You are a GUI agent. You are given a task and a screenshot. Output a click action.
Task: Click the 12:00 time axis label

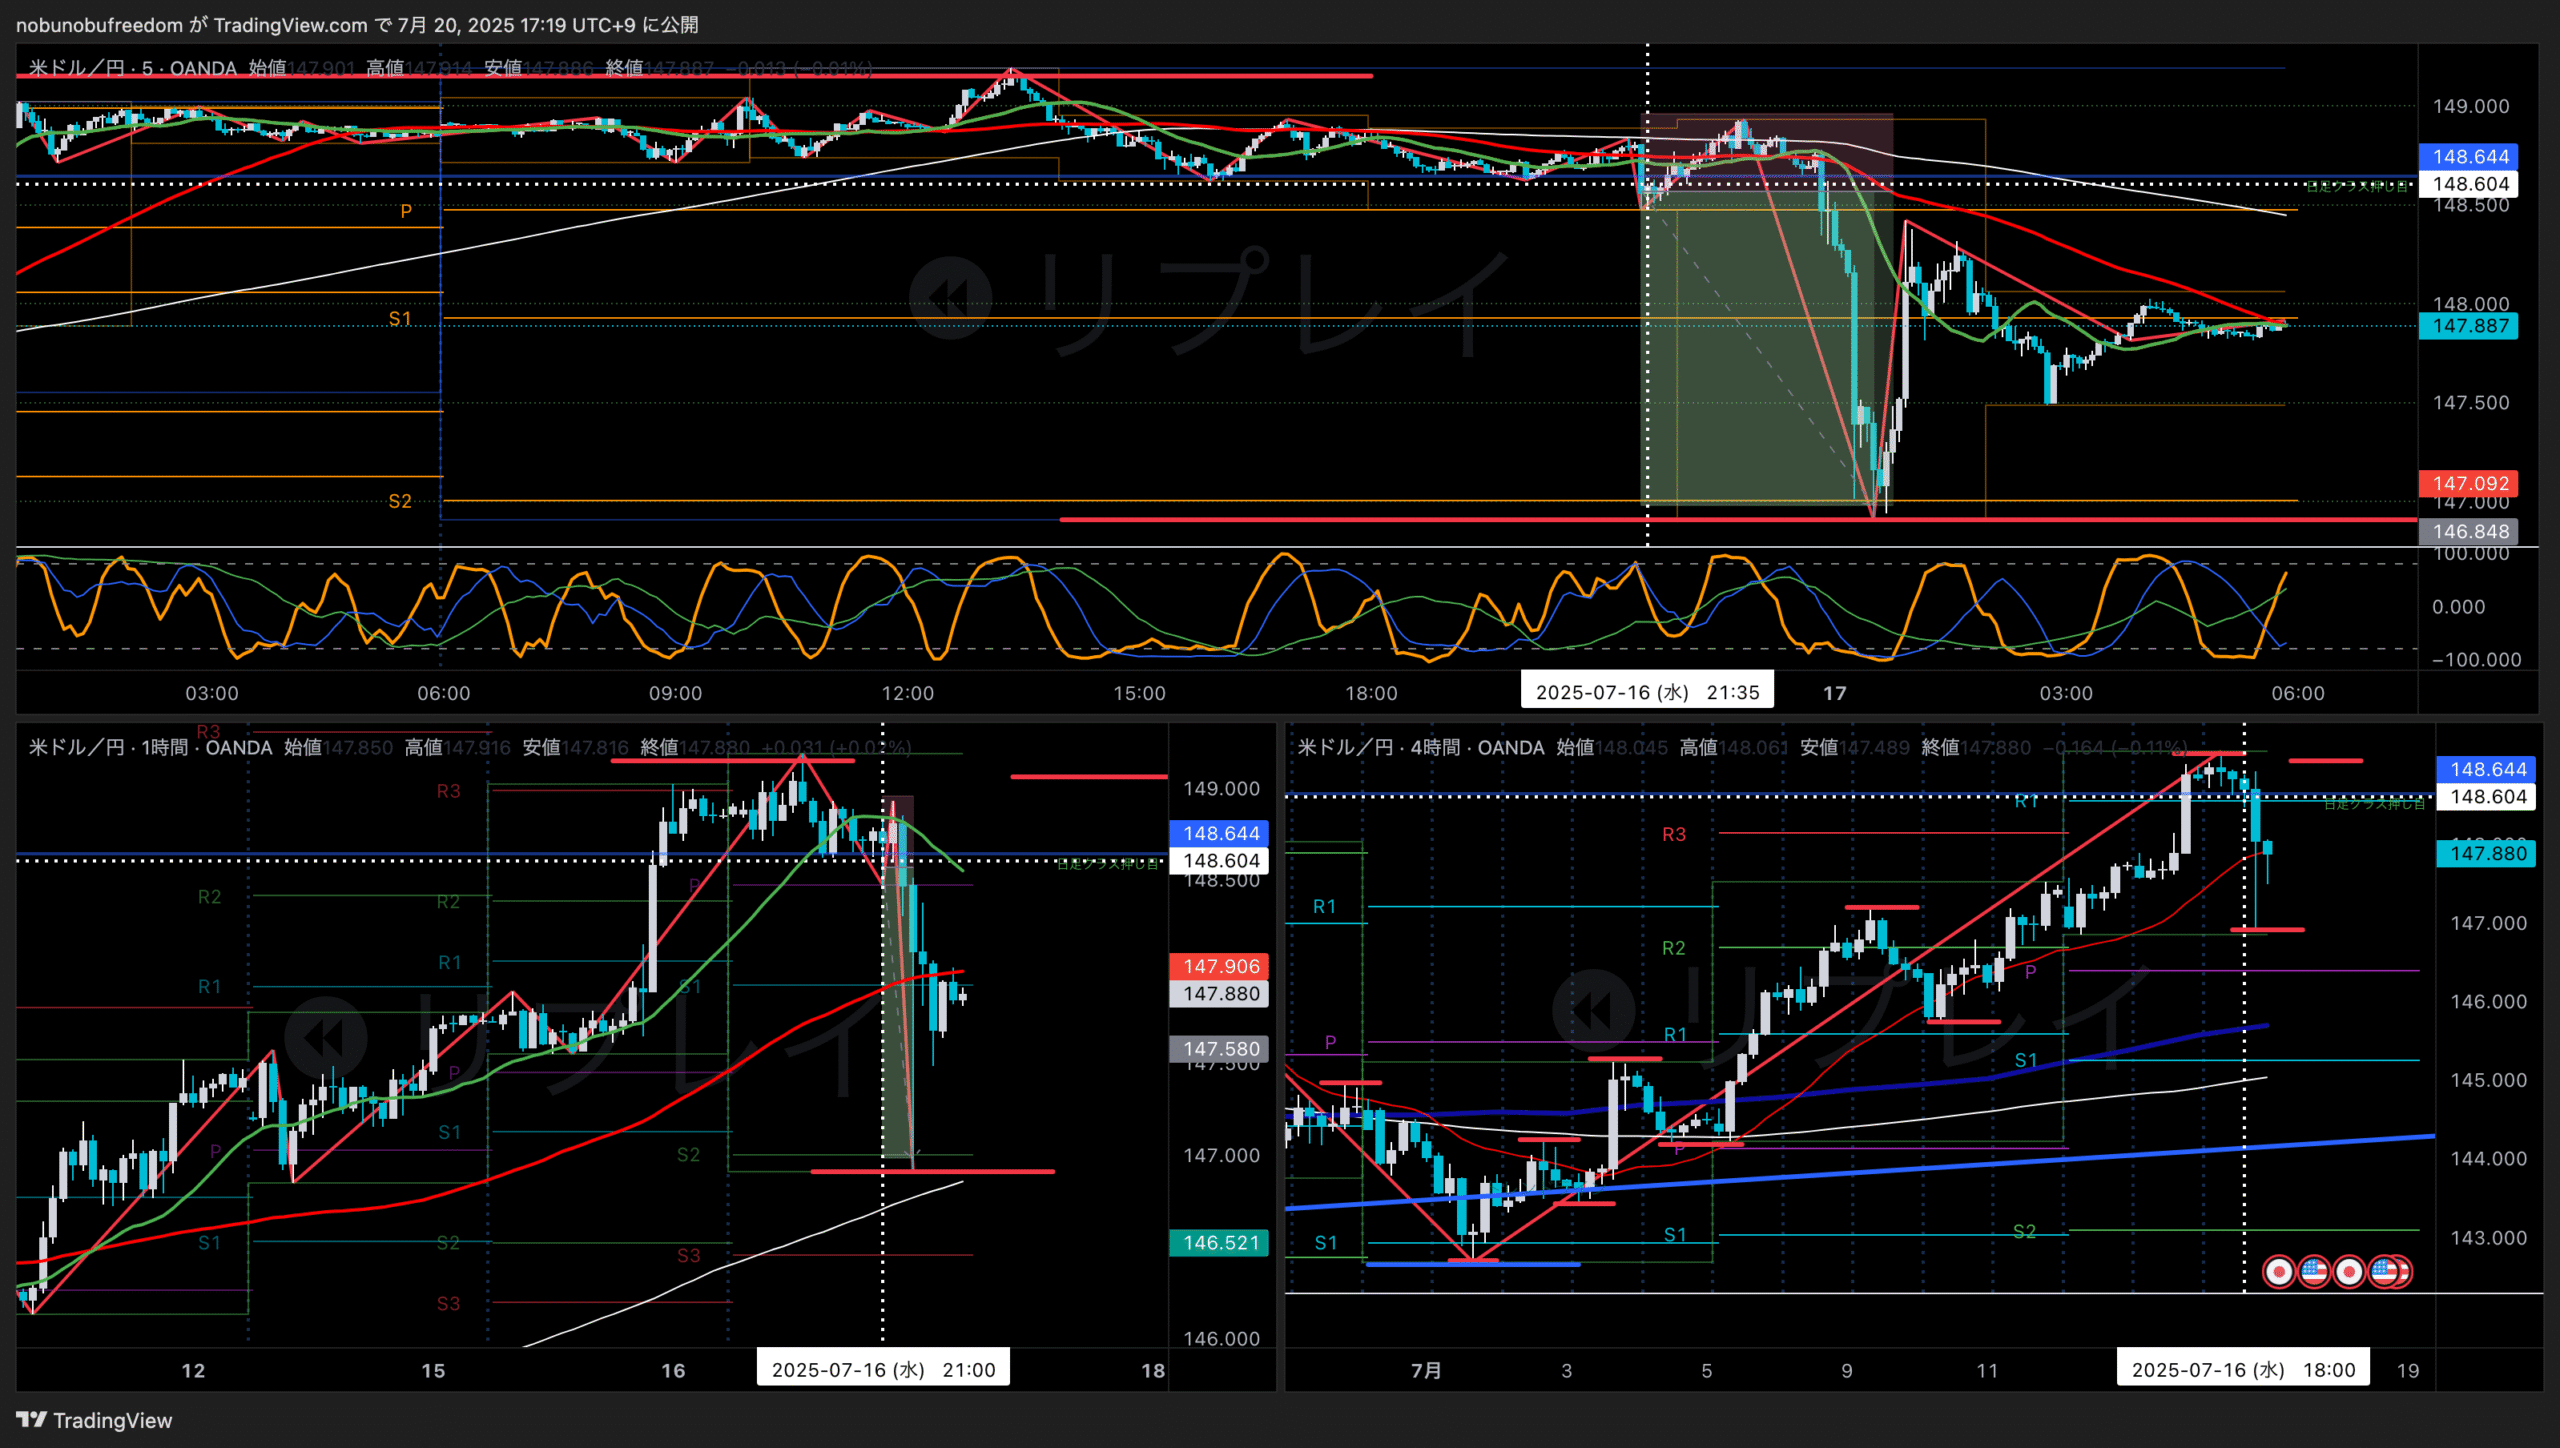click(x=908, y=693)
